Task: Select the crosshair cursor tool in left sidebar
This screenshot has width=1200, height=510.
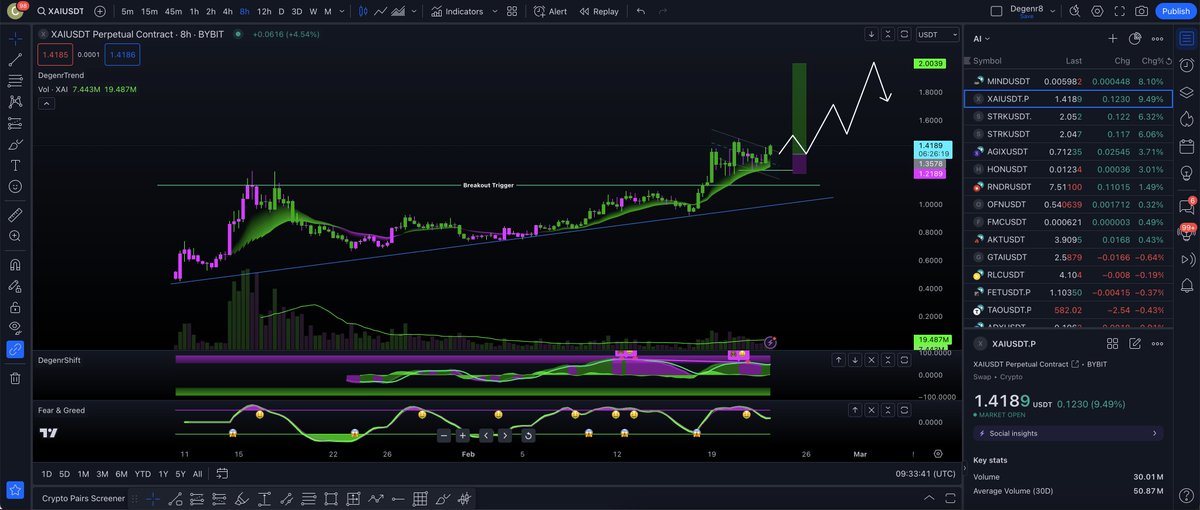Action: 15,38
